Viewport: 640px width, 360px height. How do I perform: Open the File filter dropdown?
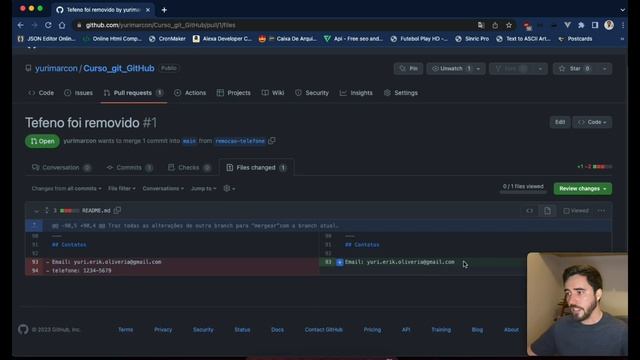[122, 189]
